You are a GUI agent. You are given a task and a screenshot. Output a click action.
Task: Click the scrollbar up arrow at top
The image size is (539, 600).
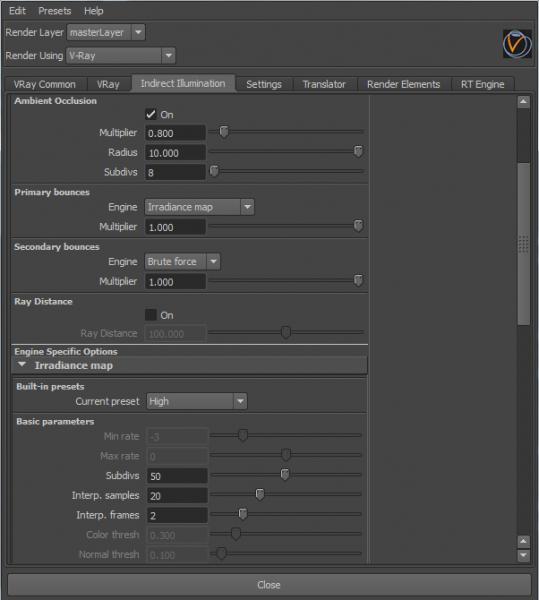[x=523, y=102]
